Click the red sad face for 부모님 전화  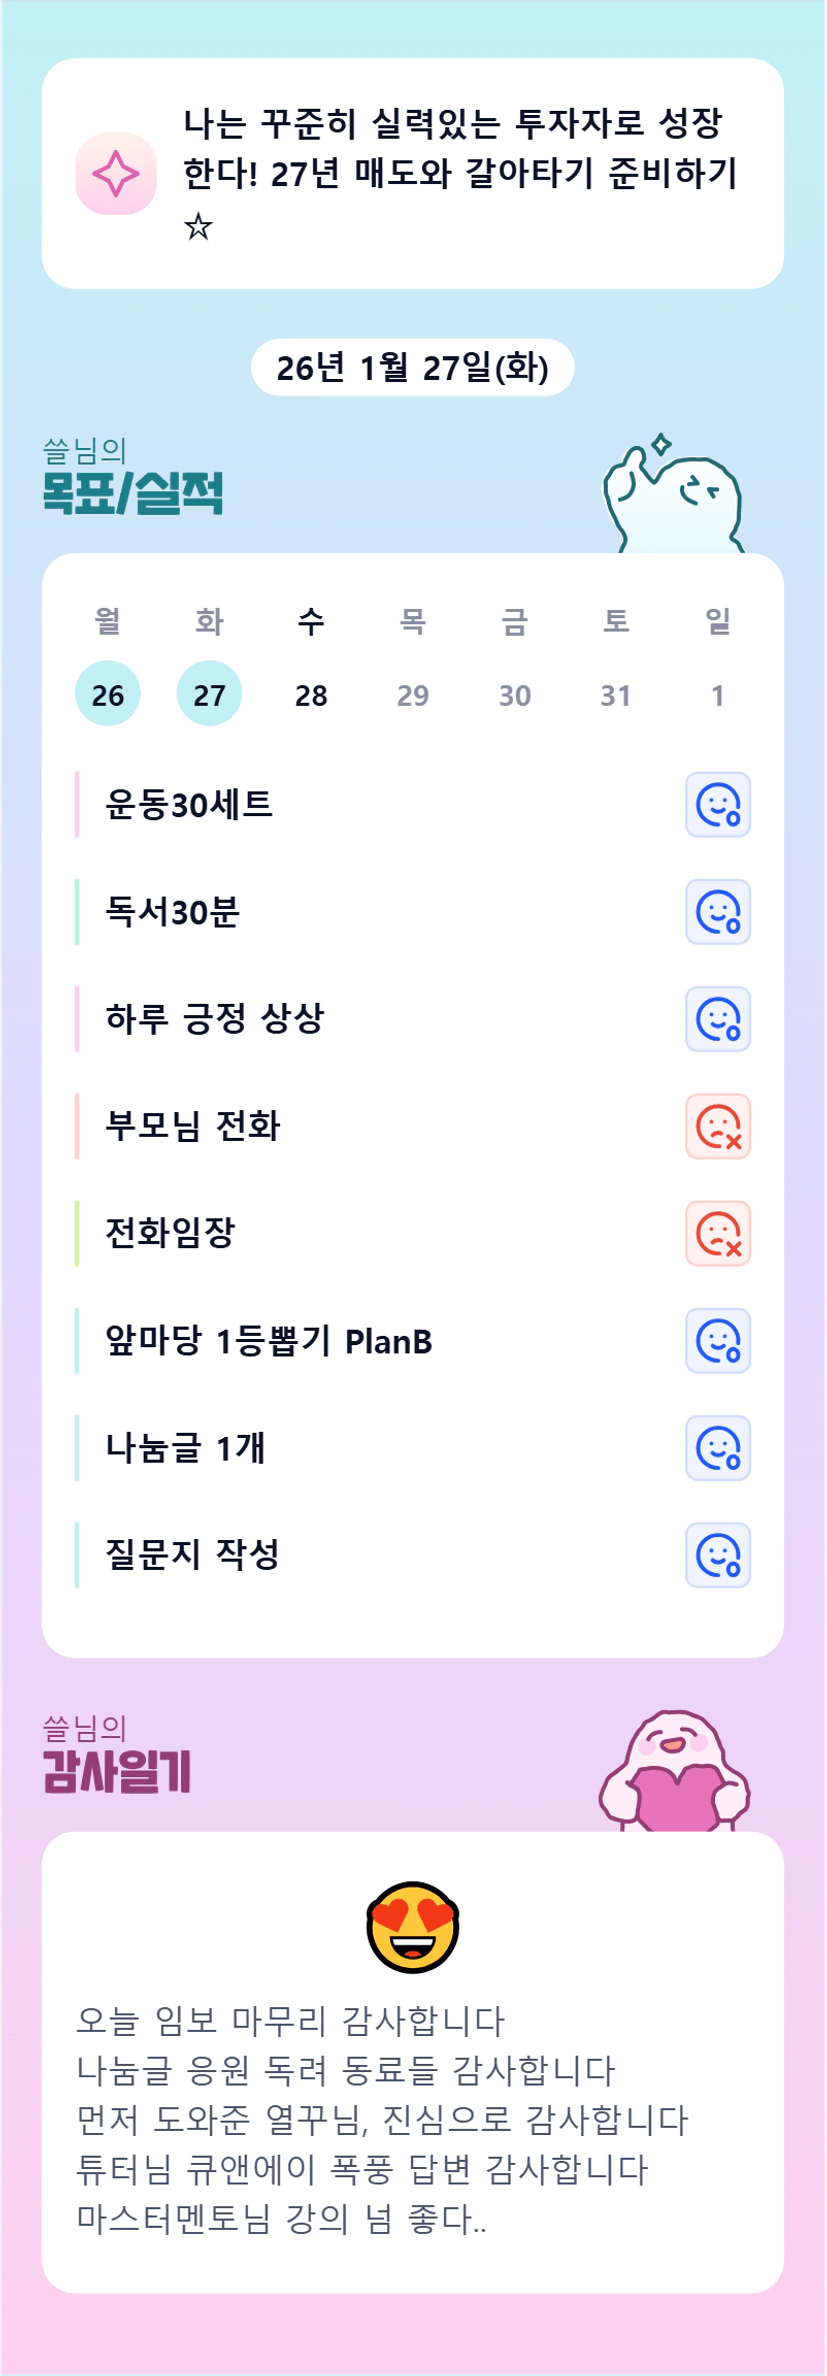coord(717,1126)
